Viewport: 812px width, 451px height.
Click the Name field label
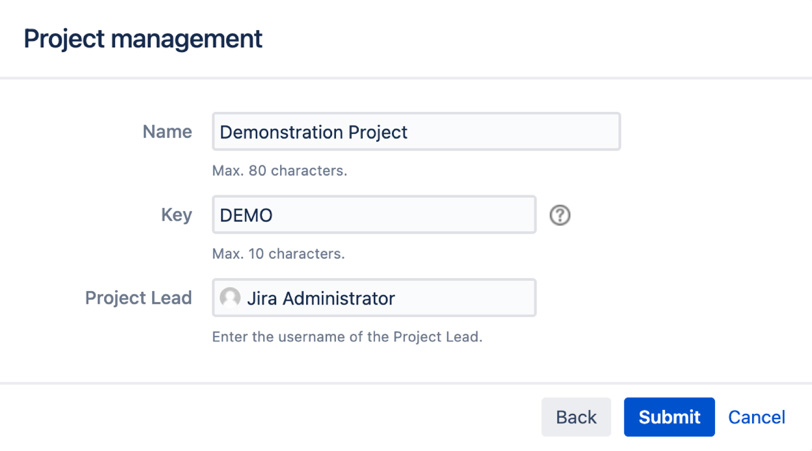(x=167, y=132)
